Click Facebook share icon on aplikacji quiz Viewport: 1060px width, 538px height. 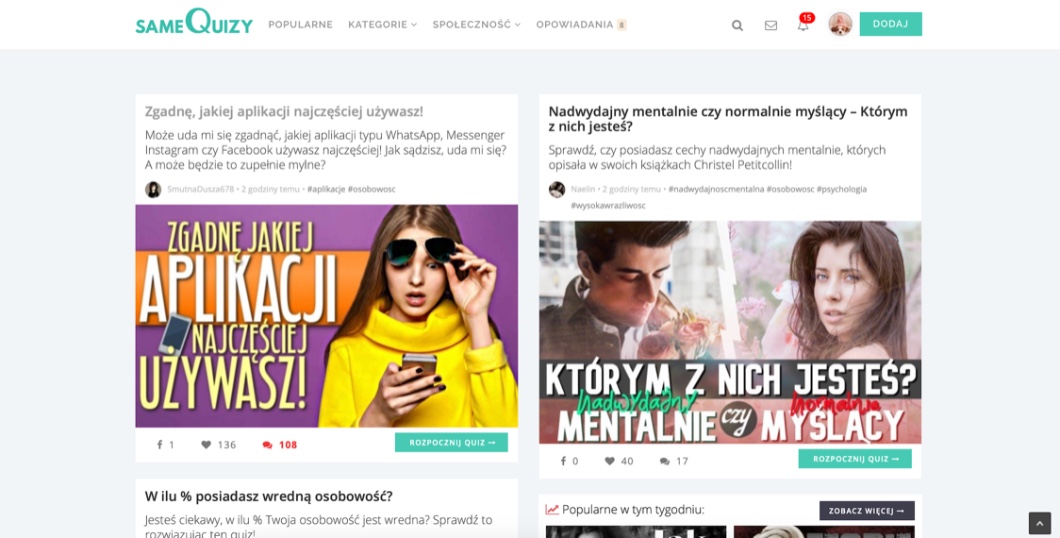pos(159,445)
